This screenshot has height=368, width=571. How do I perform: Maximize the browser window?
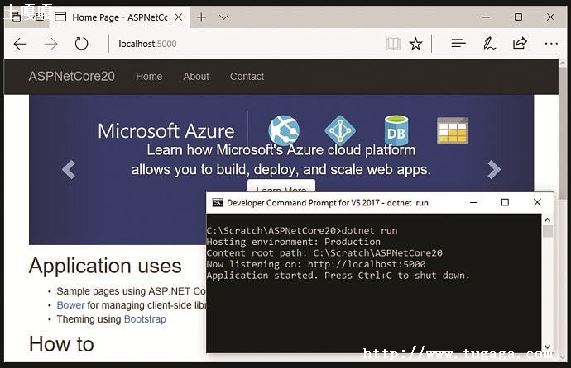519,17
